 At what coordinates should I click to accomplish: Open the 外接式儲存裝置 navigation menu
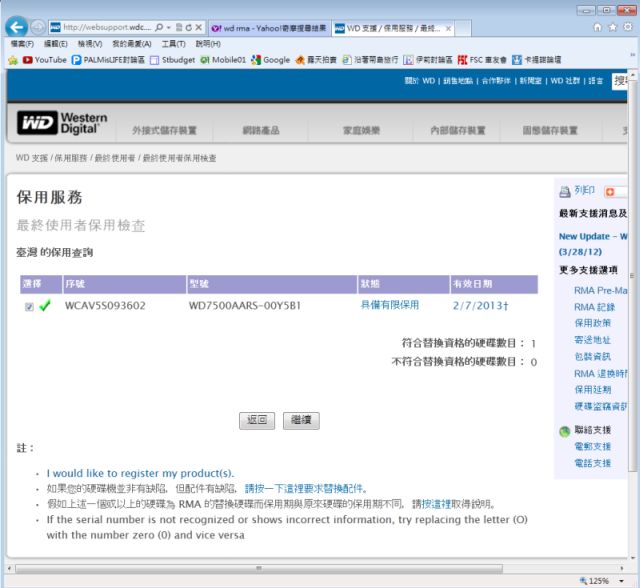(164, 131)
